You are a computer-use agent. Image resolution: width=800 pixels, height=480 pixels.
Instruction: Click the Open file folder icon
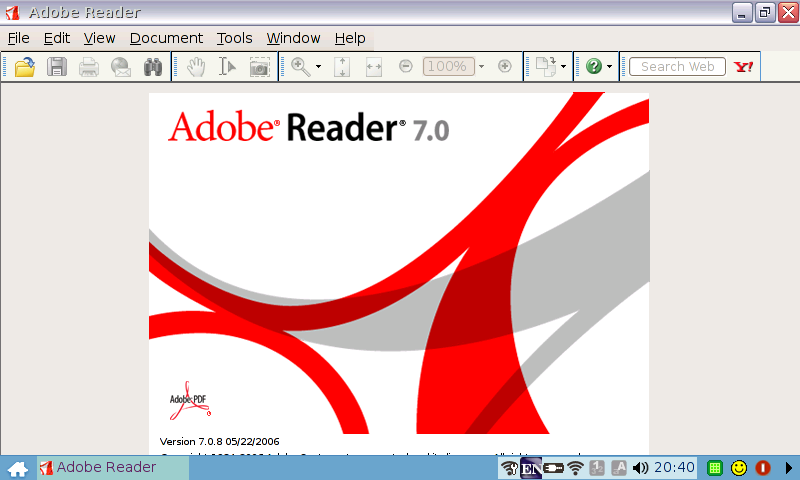pyautogui.click(x=24, y=67)
